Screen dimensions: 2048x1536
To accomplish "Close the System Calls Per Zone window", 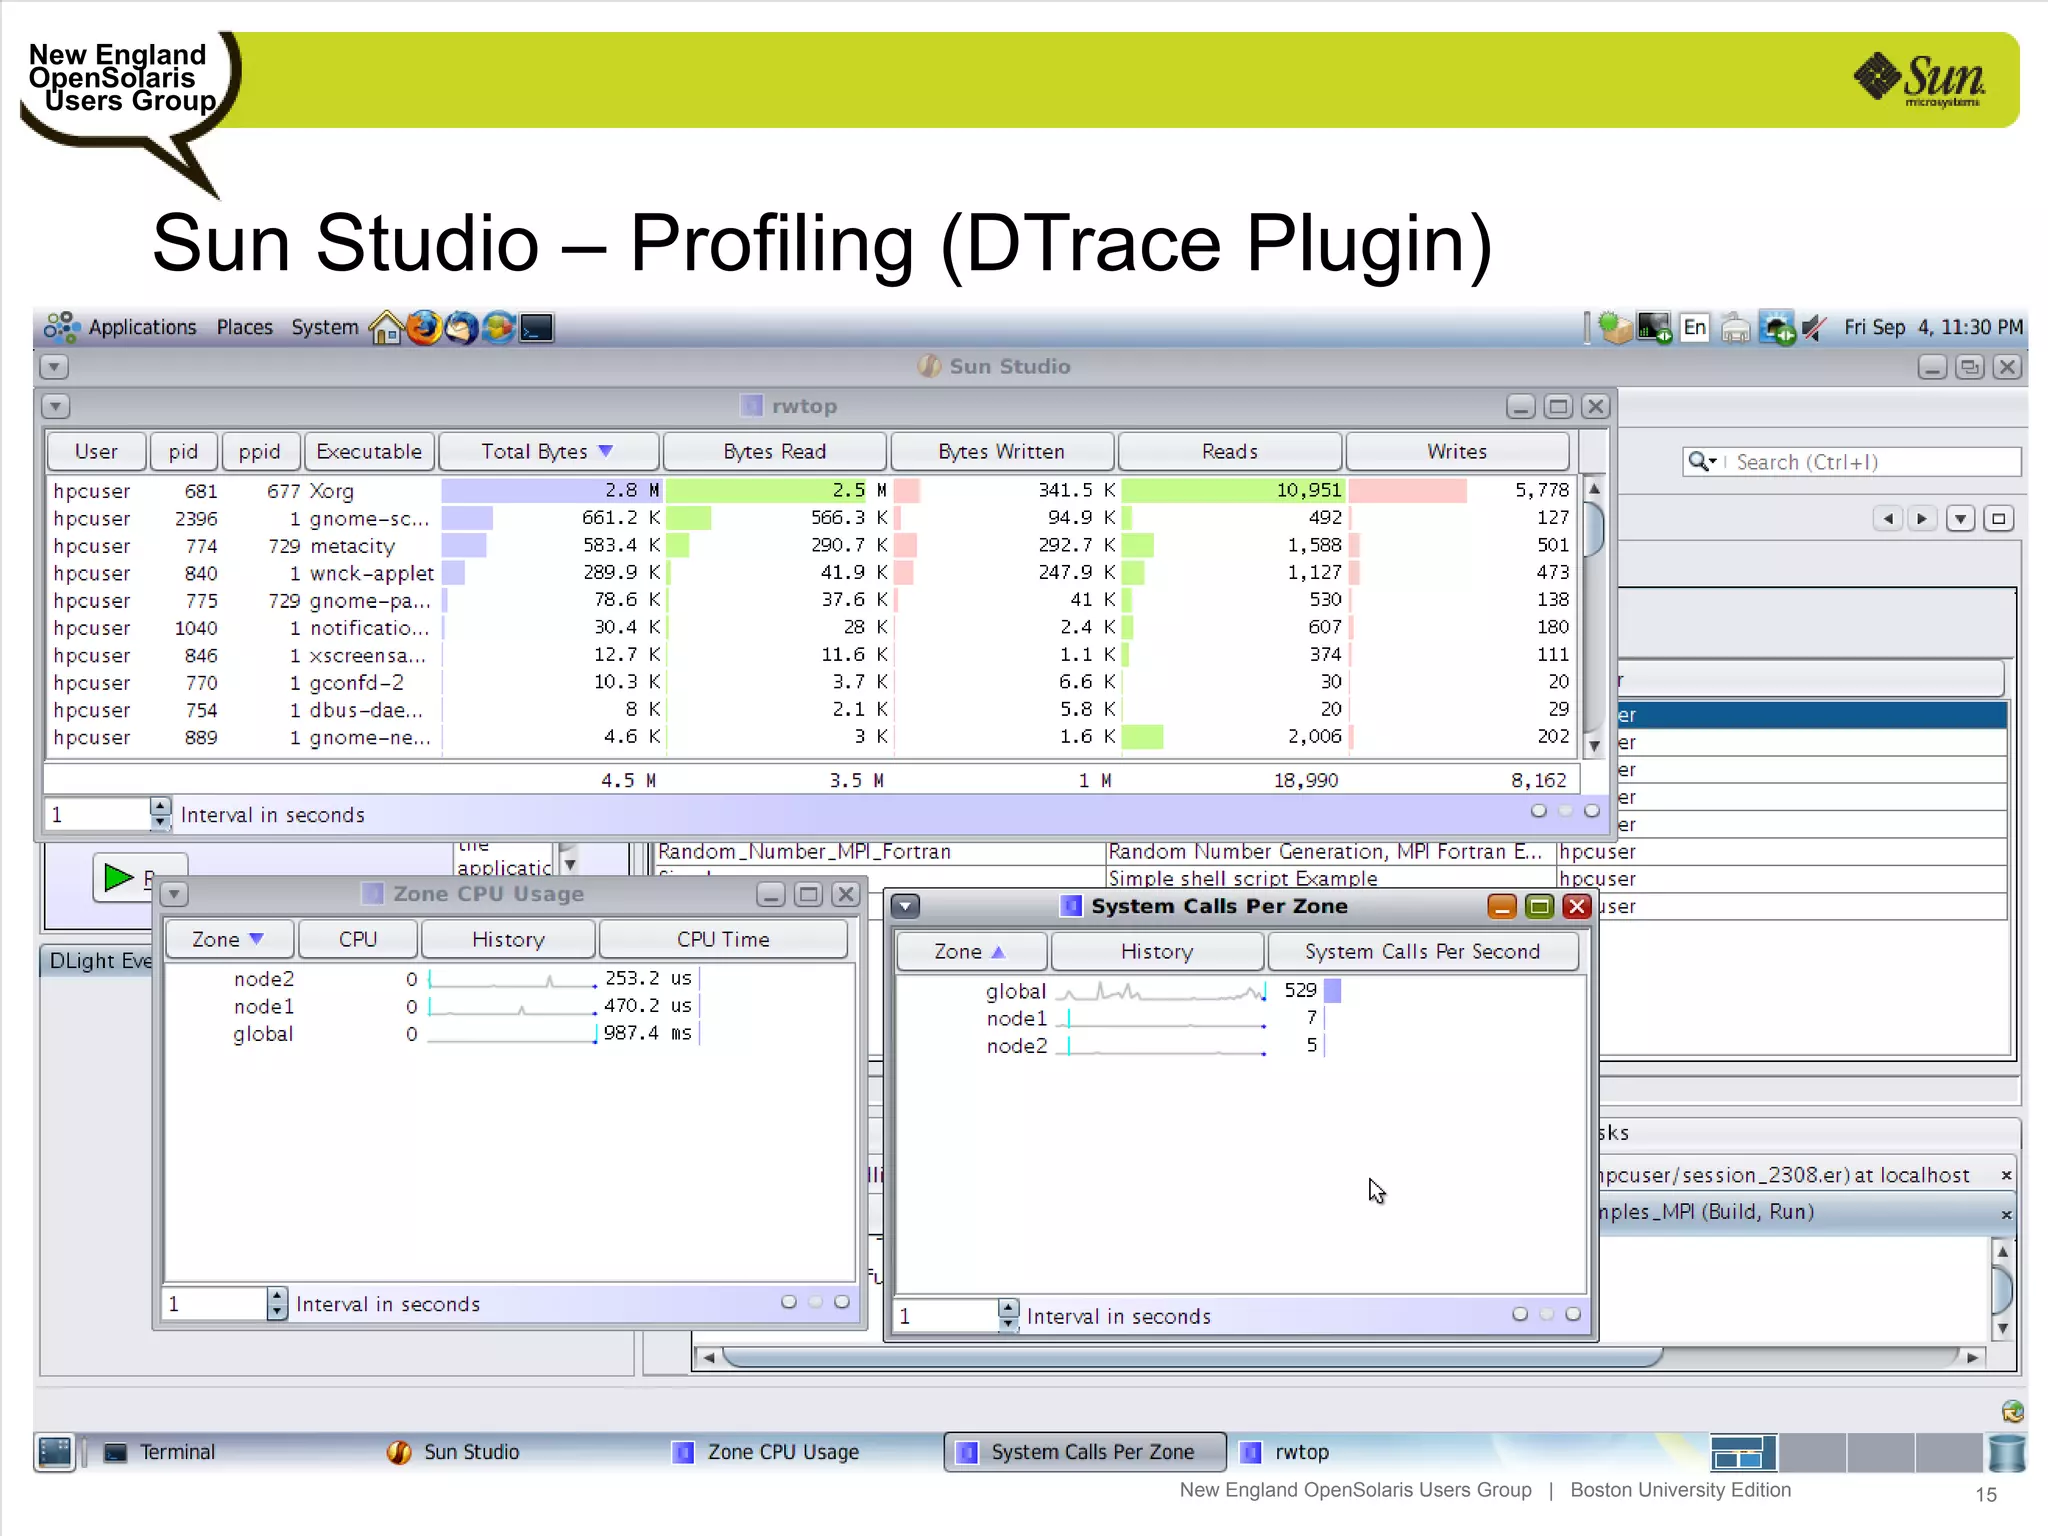I will click(1577, 906).
